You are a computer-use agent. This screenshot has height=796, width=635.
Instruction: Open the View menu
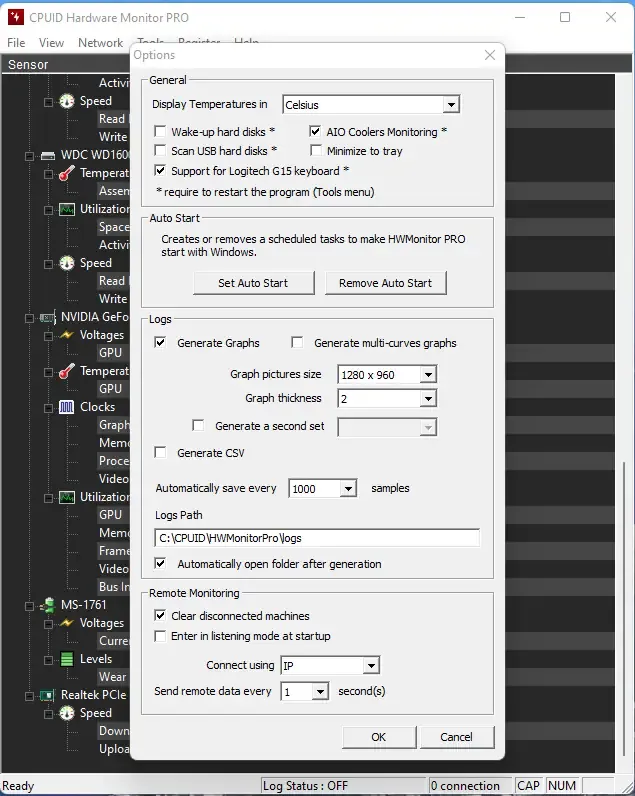coord(51,43)
